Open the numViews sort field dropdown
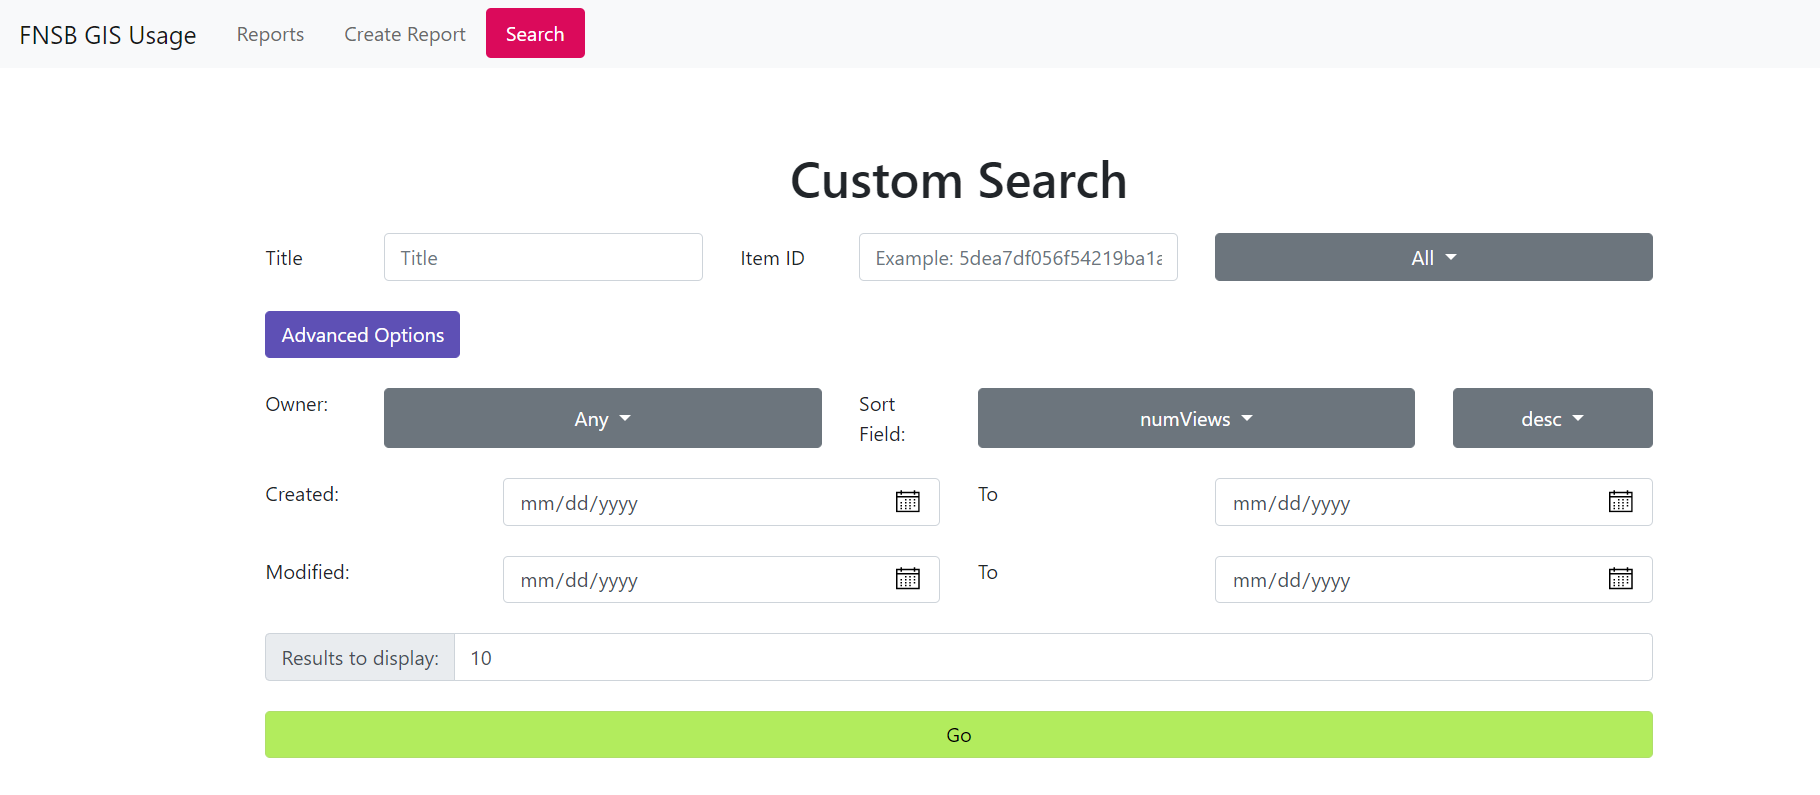This screenshot has height=795, width=1820. click(x=1196, y=418)
